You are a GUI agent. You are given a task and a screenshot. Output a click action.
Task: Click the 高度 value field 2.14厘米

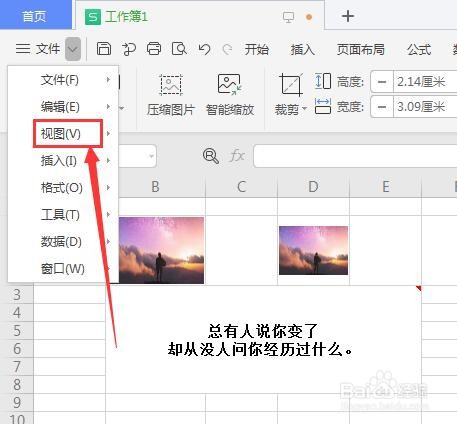[425, 81]
